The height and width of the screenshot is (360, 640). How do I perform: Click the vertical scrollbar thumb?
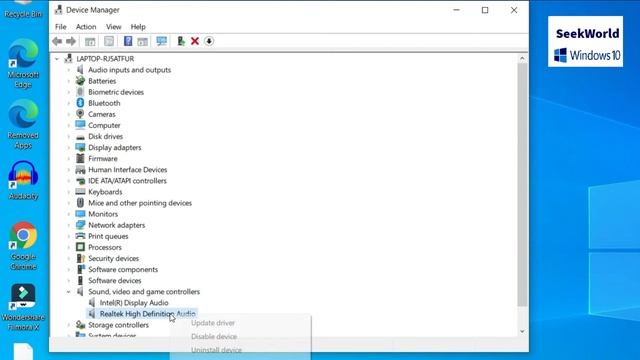(x=522, y=184)
